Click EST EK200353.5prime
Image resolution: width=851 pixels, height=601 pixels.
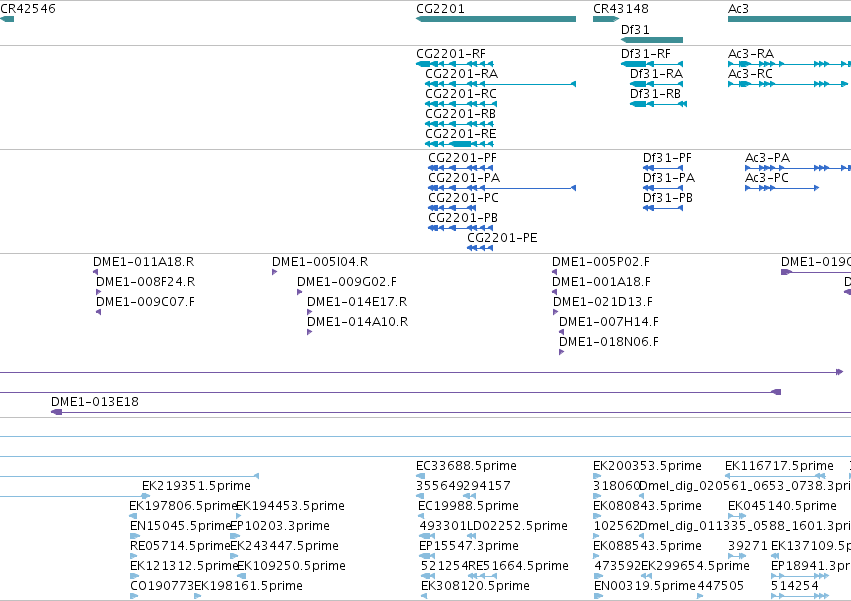[x=597, y=476]
